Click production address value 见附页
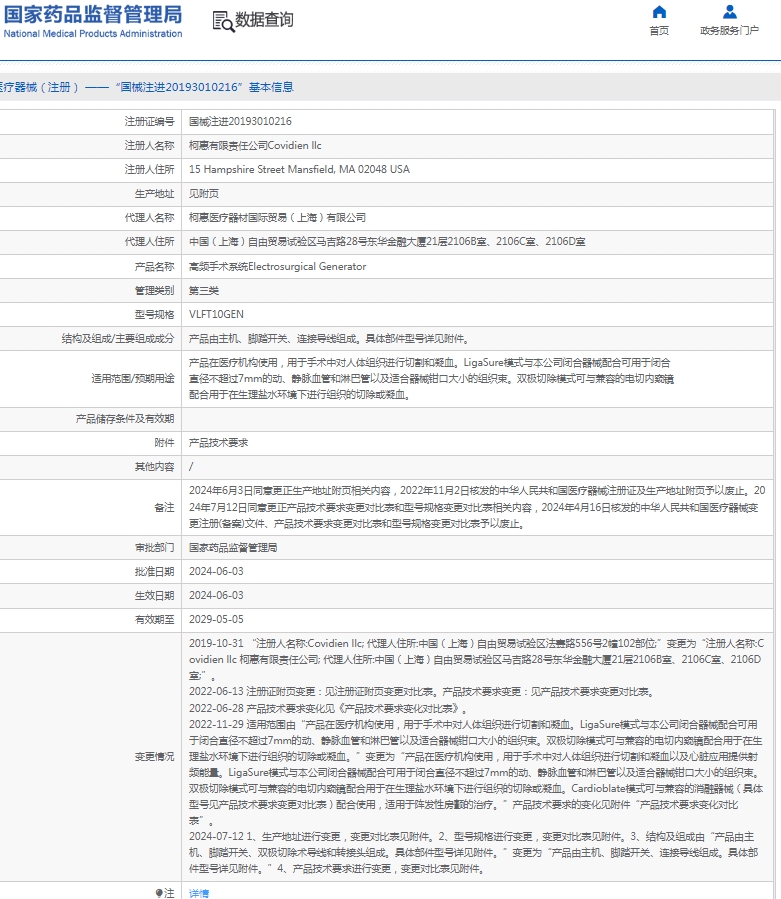The height and width of the screenshot is (899, 781). 204,194
